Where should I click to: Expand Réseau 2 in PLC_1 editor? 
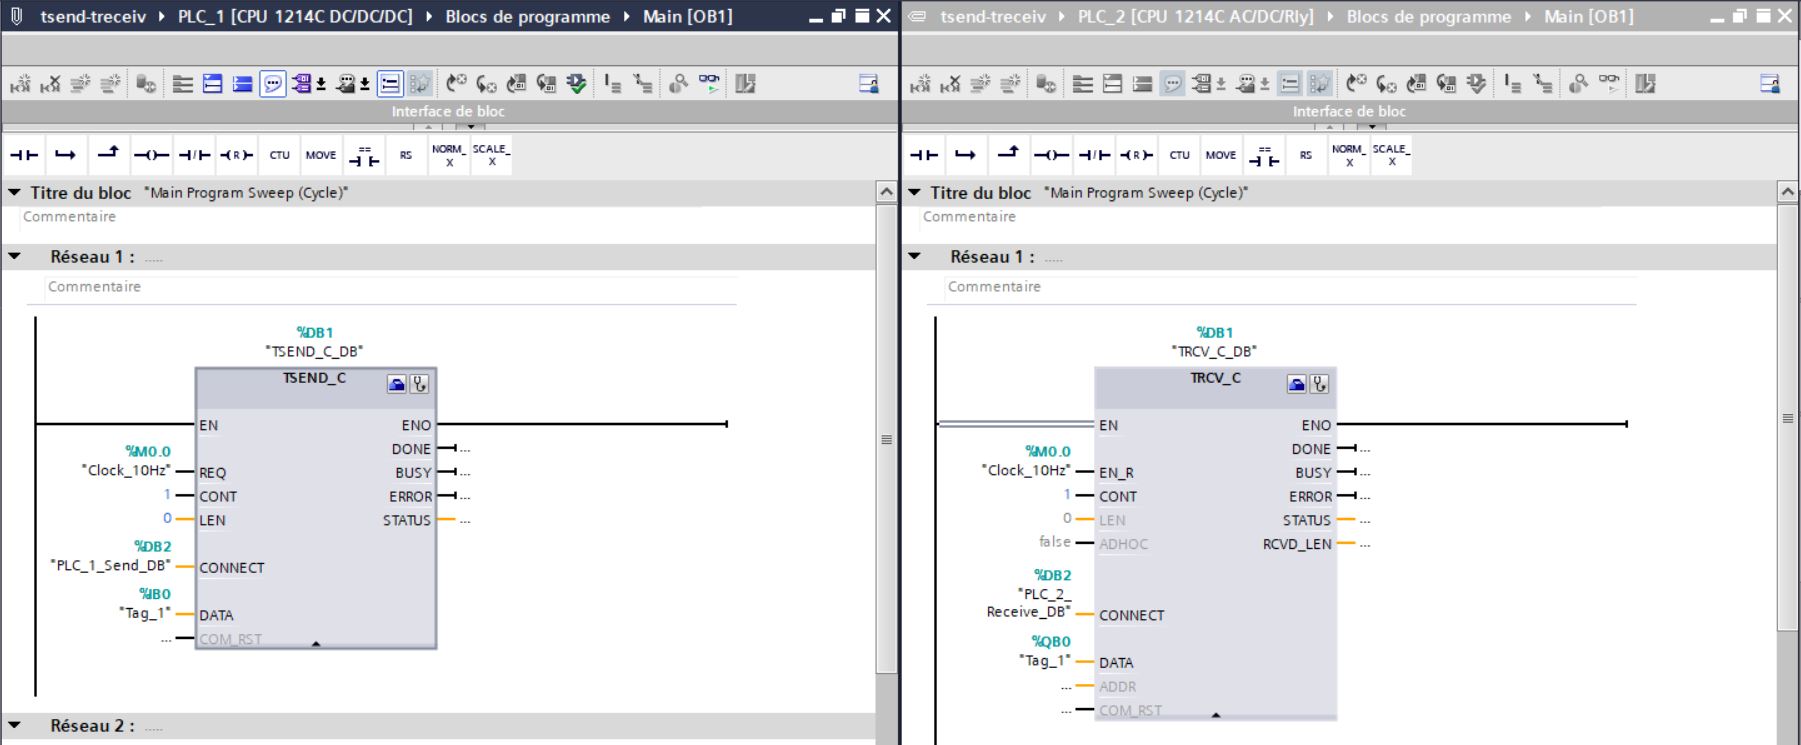(x=15, y=726)
